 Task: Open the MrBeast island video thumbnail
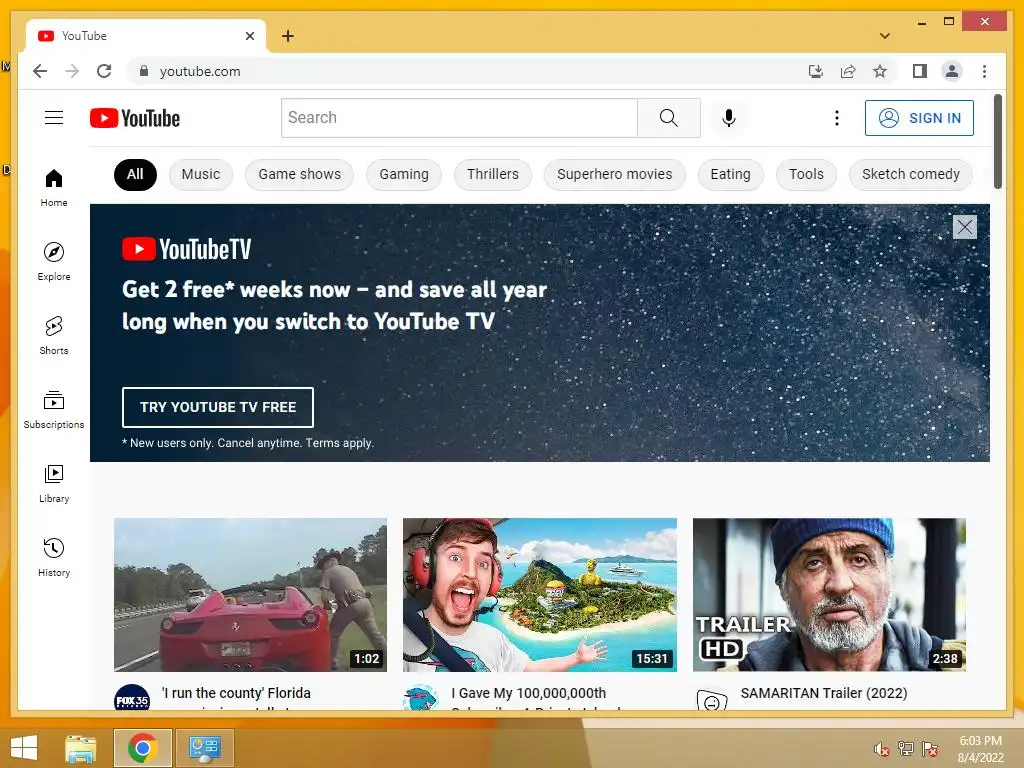click(539, 594)
